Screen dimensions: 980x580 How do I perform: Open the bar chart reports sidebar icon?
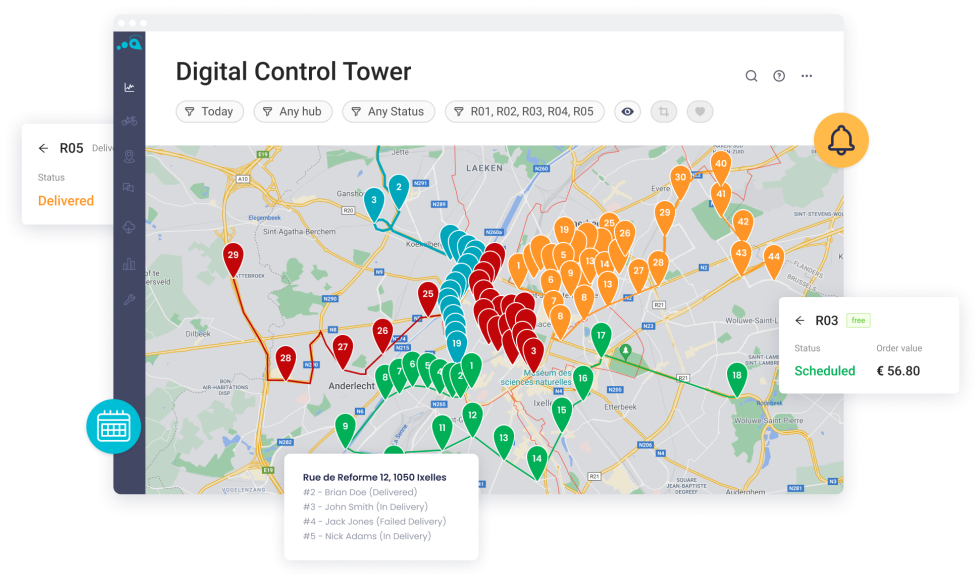click(x=129, y=264)
